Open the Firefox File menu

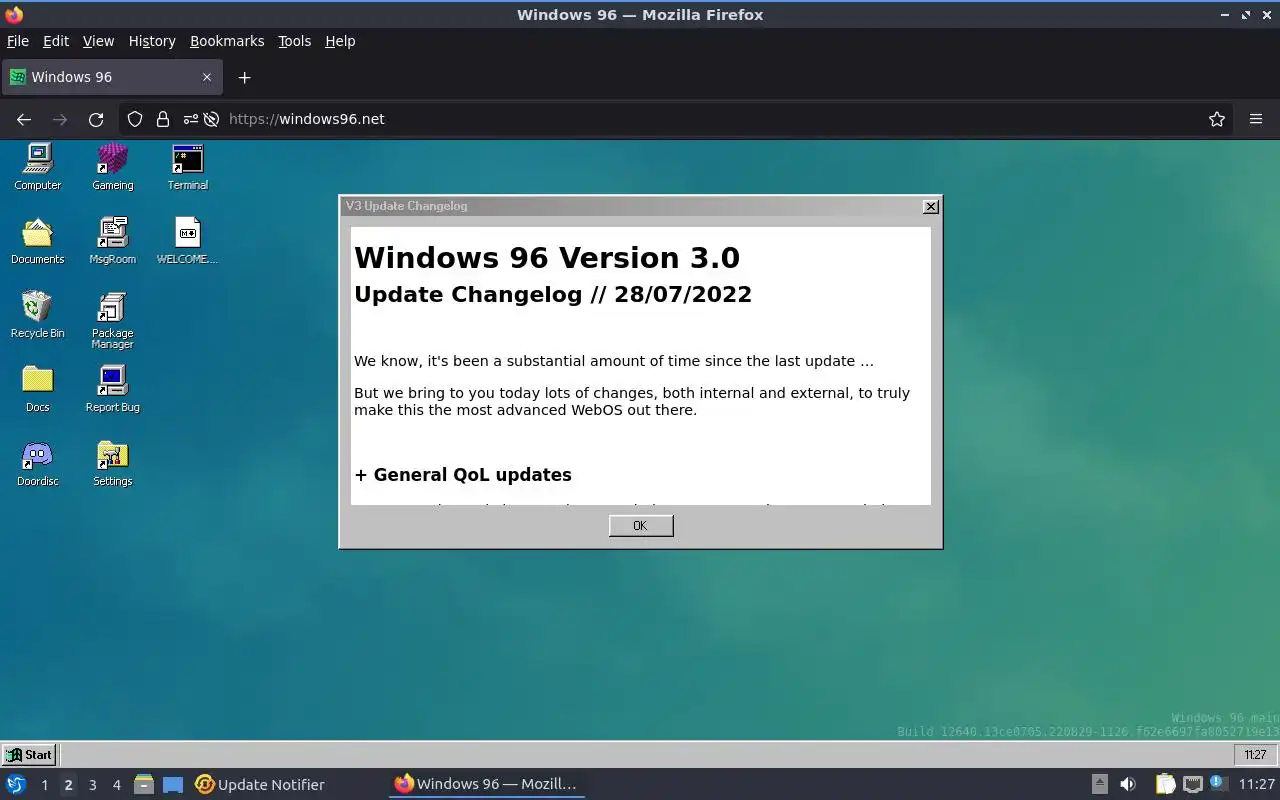click(x=18, y=41)
